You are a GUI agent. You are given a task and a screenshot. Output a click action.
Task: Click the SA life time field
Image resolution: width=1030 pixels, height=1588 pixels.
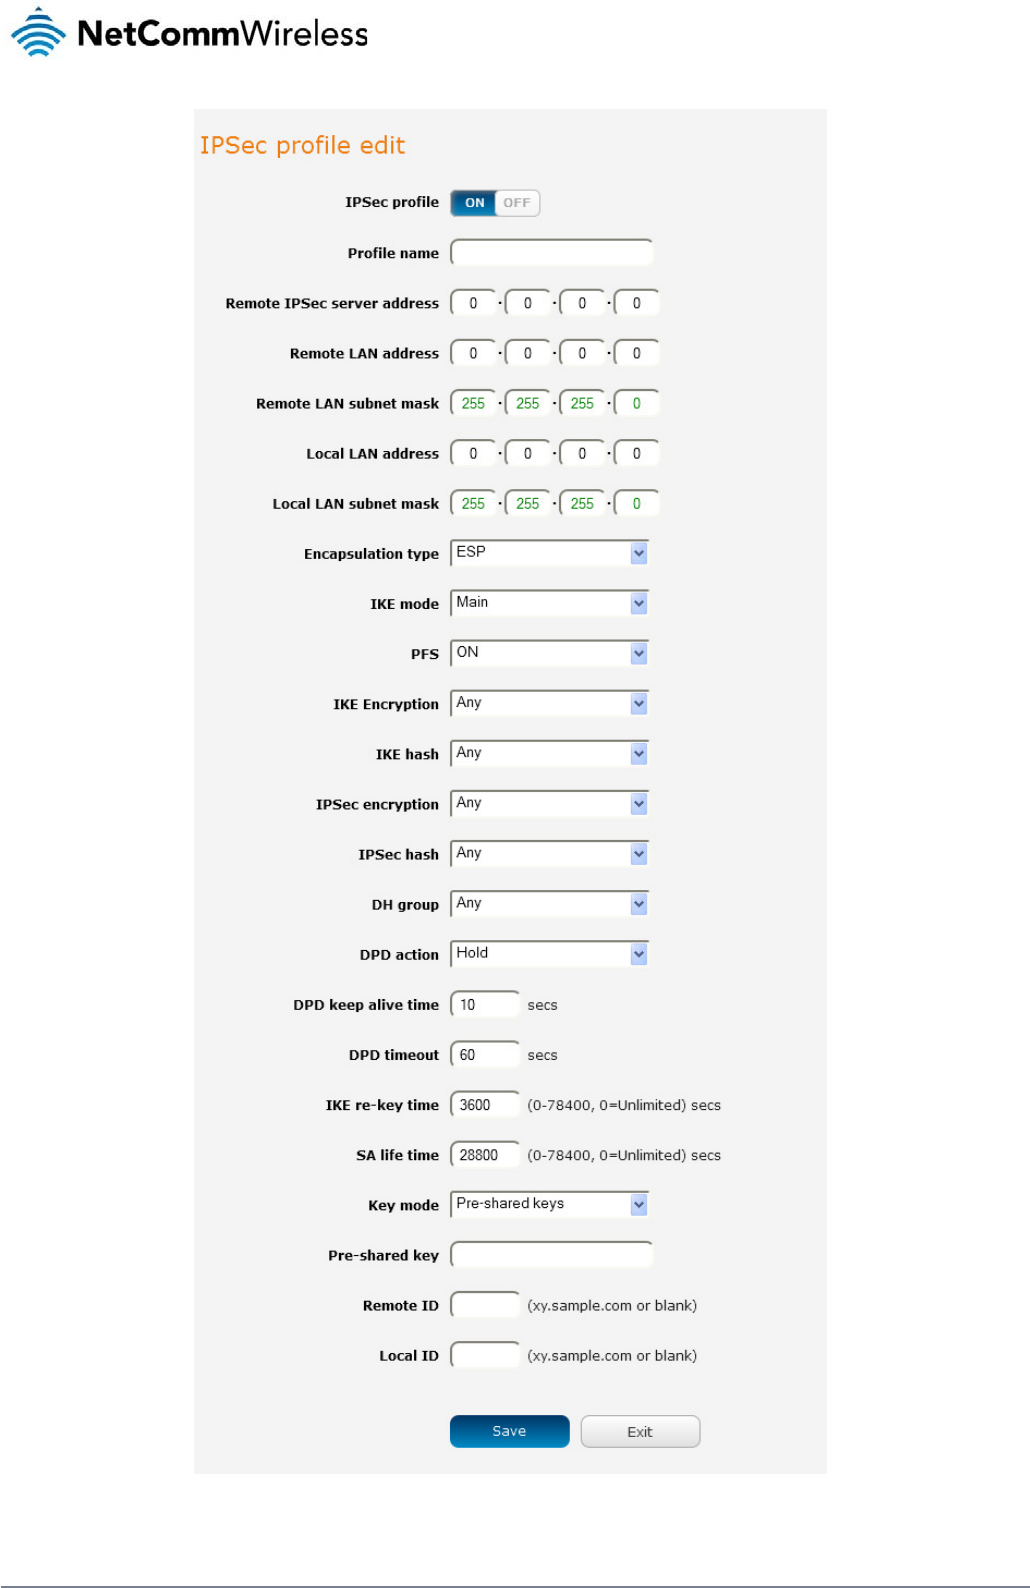coord(485,1155)
